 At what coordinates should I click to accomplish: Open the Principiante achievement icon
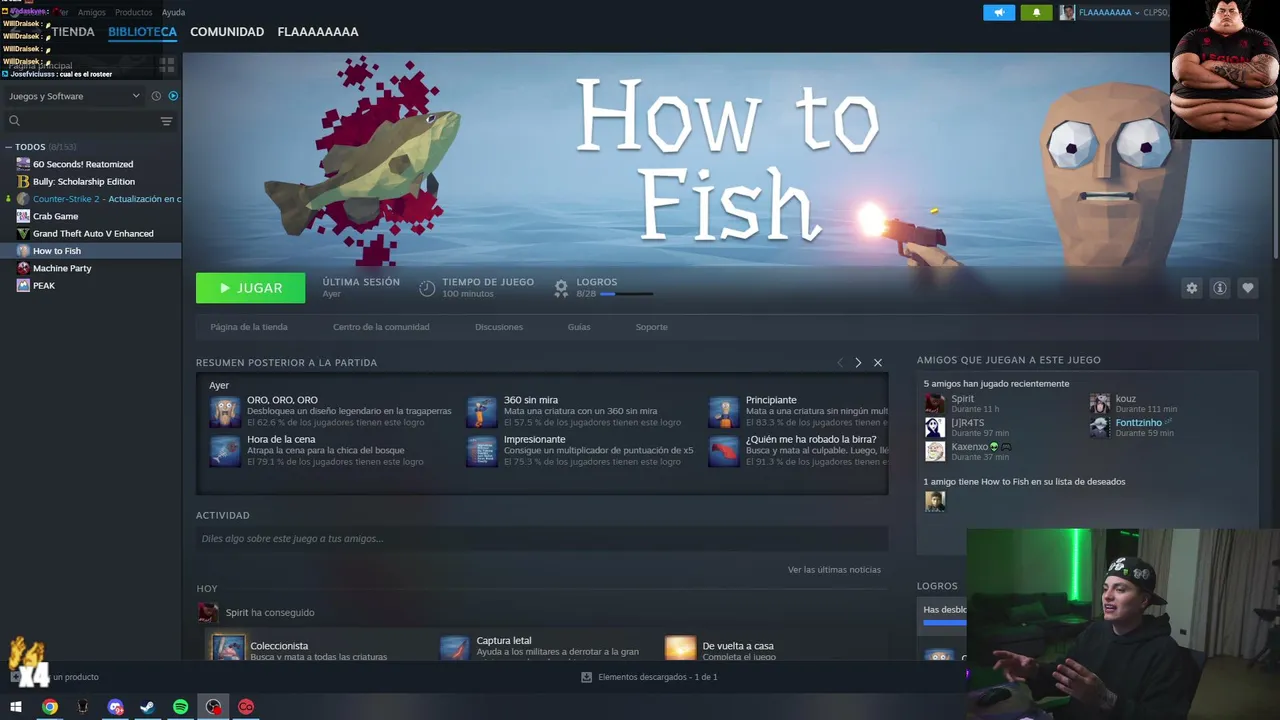[724, 412]
